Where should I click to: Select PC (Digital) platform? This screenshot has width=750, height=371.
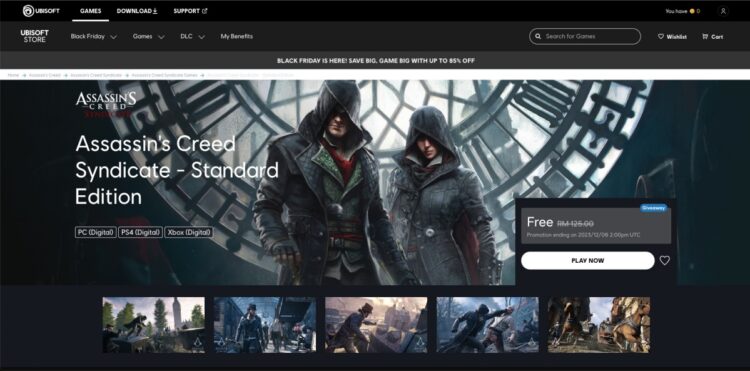[96, 232]
